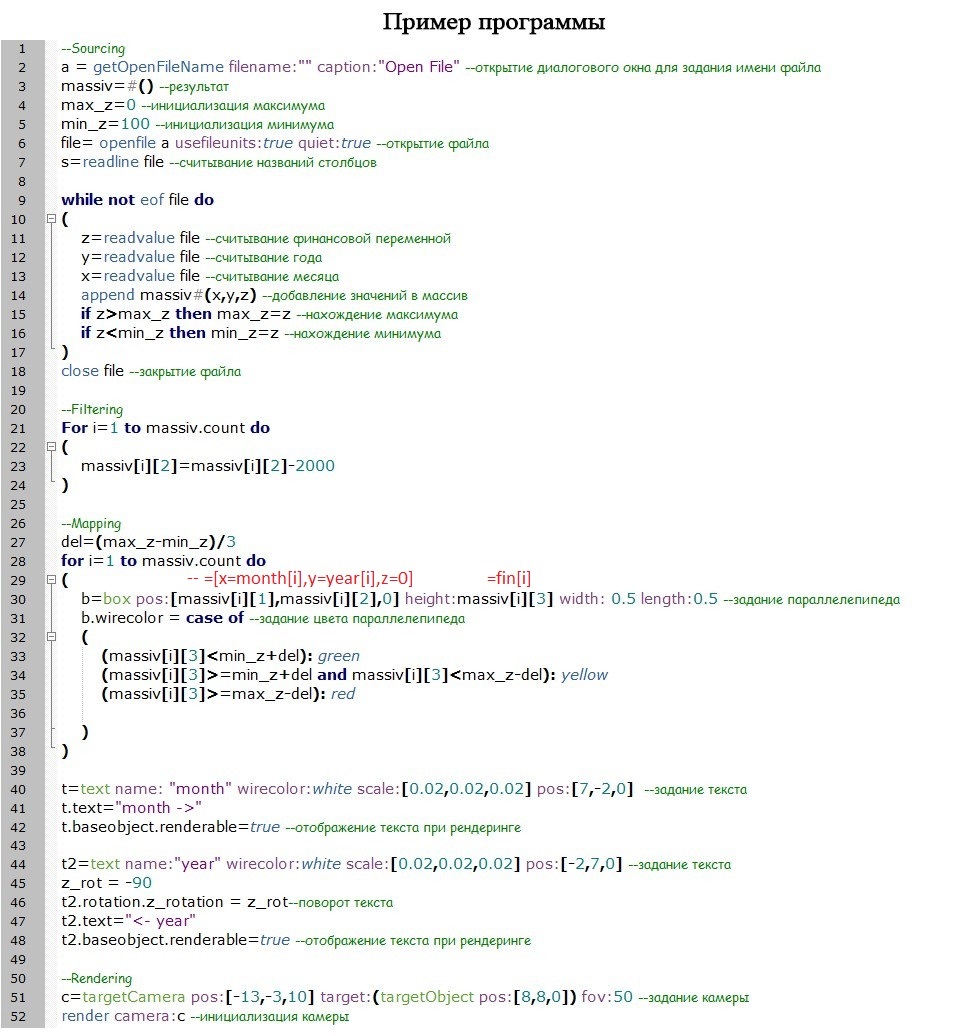960x1036 pixels.
Task: Click 'For i=1 to massiv.count do' on line 21
Action: pyautogui.click(x=165, y=428)
